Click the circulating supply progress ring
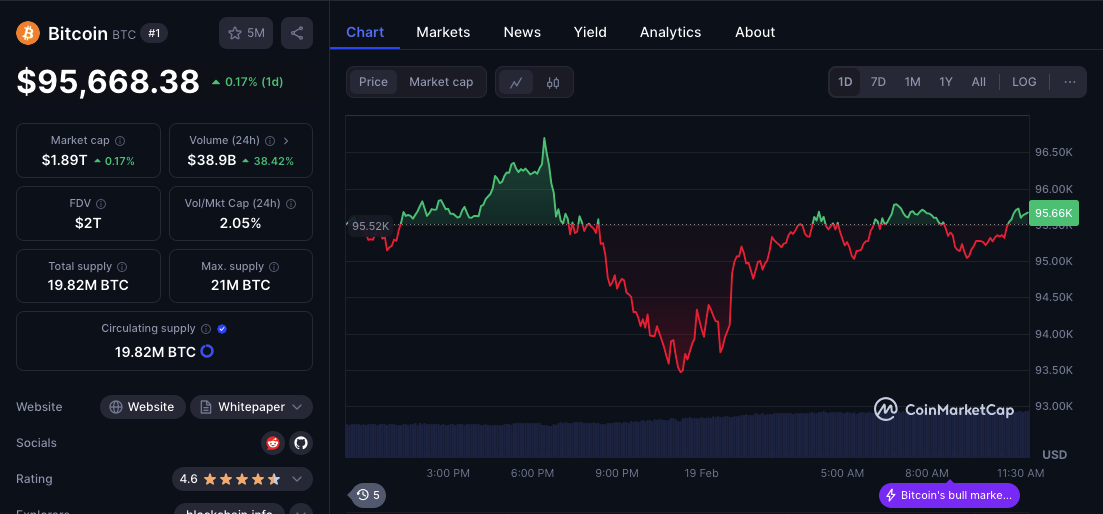 tap(207, 352)
